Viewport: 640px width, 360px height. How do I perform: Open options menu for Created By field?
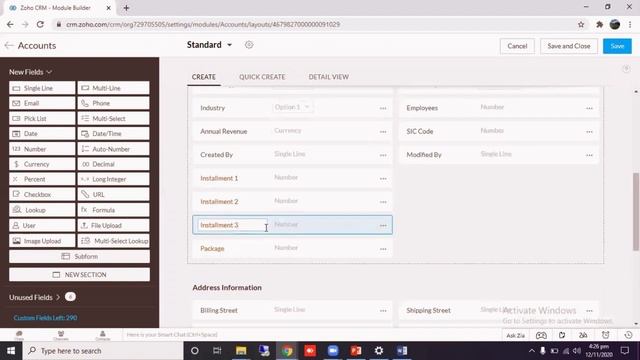tap(383, 155)
